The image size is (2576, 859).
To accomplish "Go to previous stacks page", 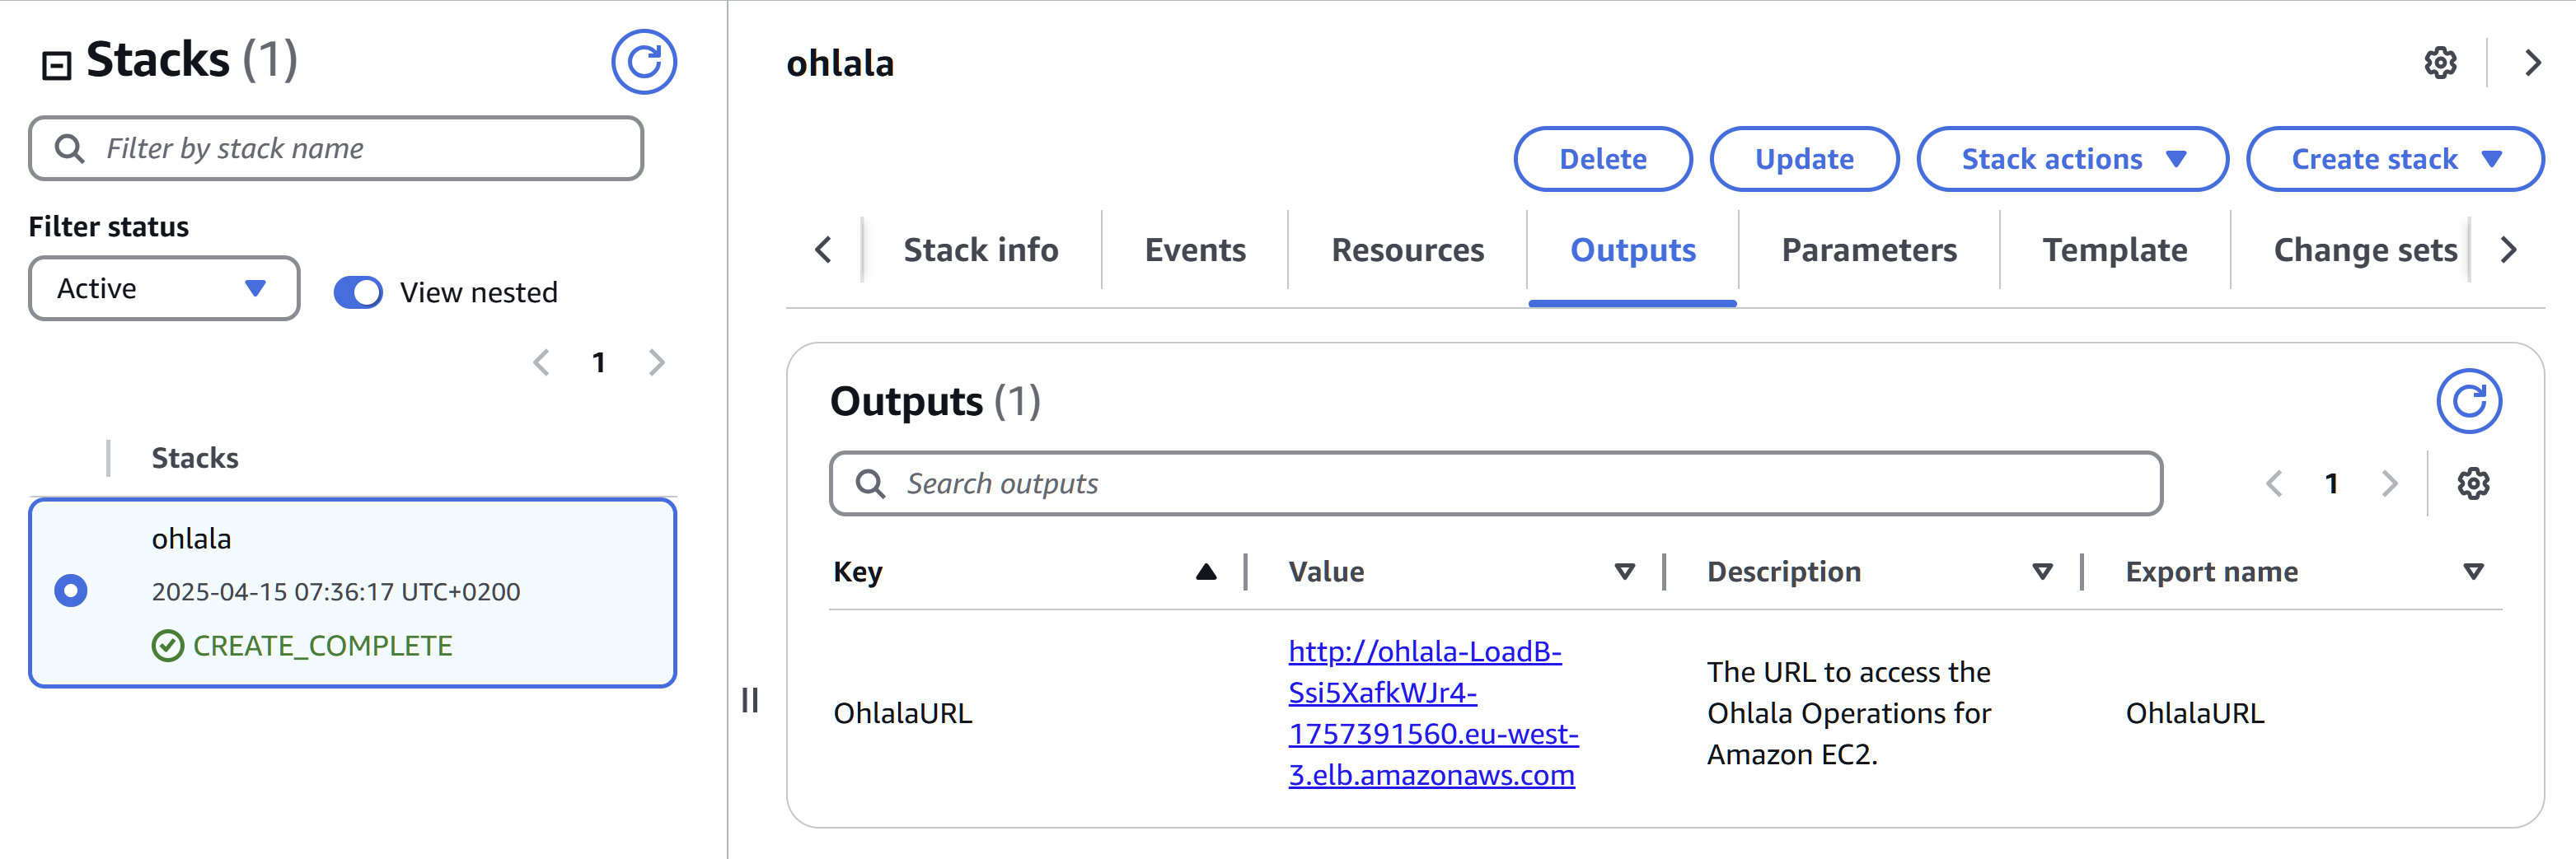I will [x=541, y=362].
